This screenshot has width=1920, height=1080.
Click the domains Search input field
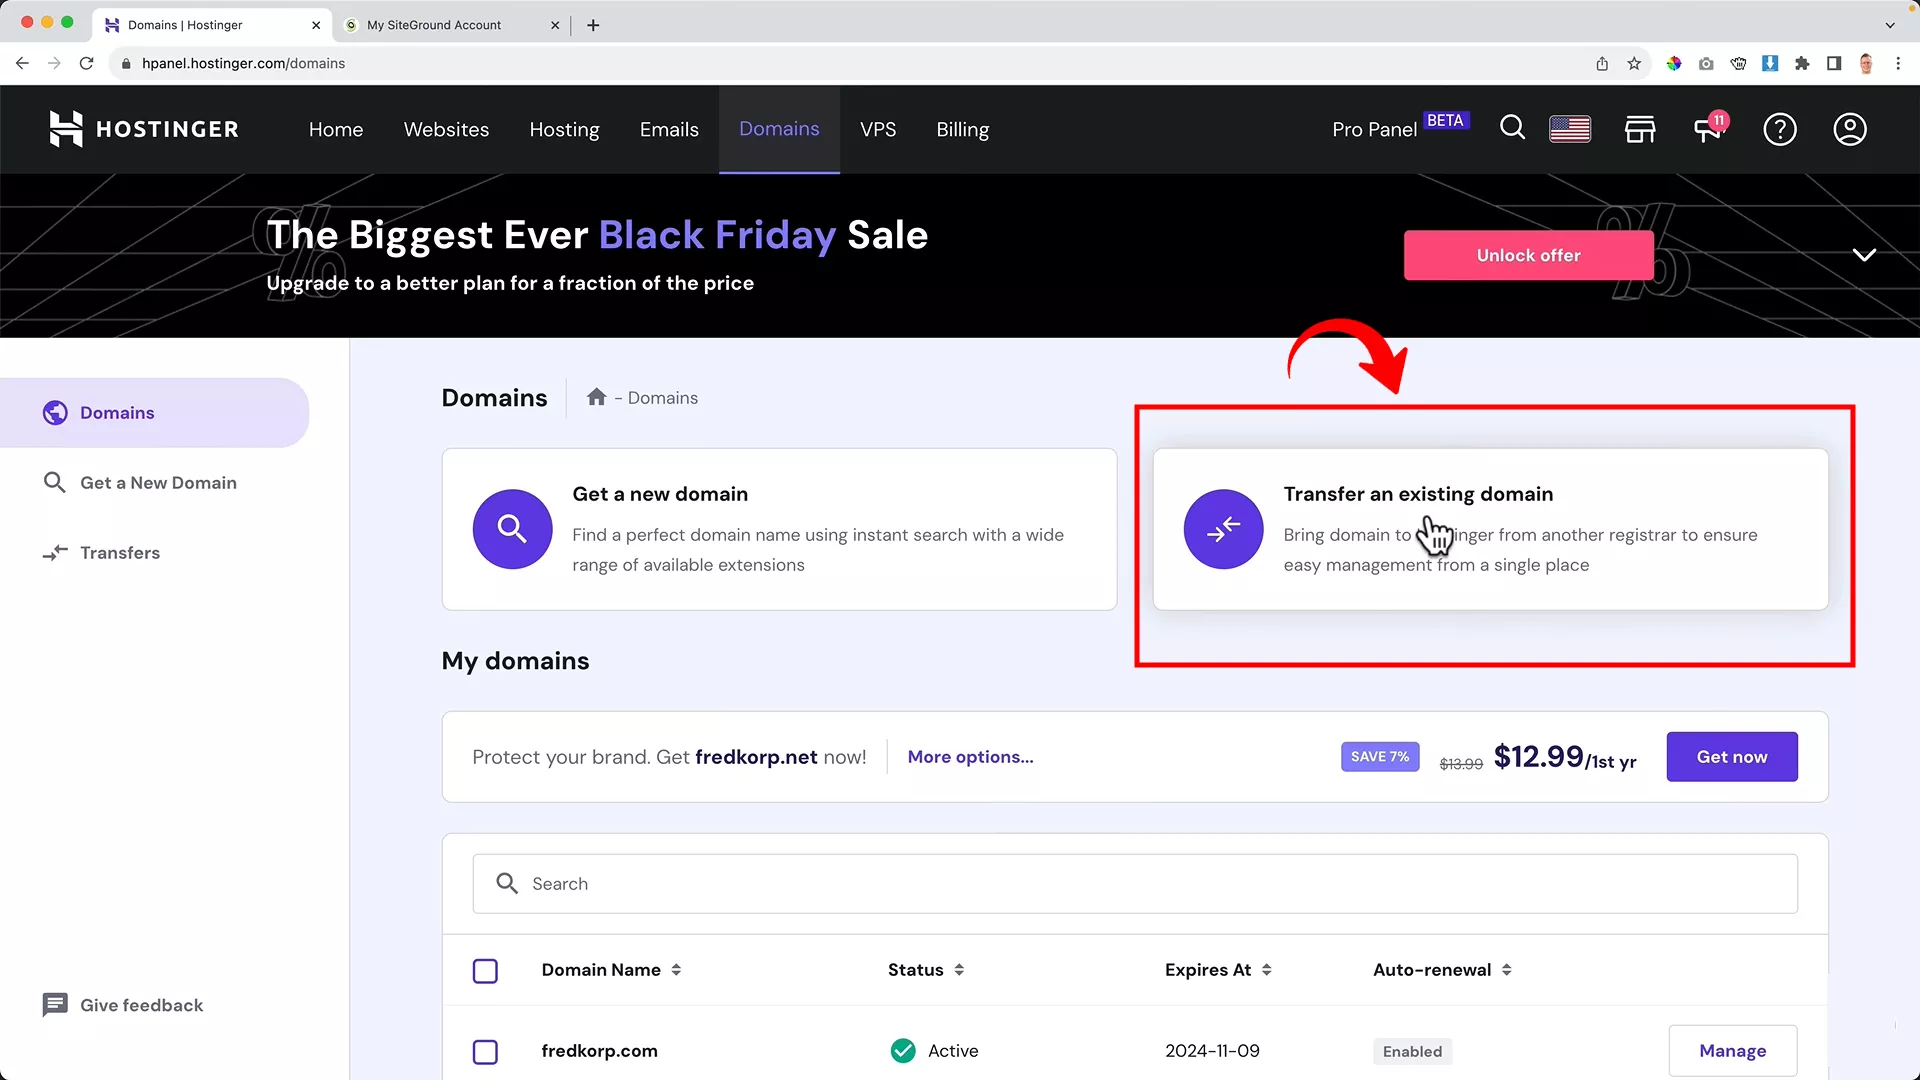point(1135,884)
